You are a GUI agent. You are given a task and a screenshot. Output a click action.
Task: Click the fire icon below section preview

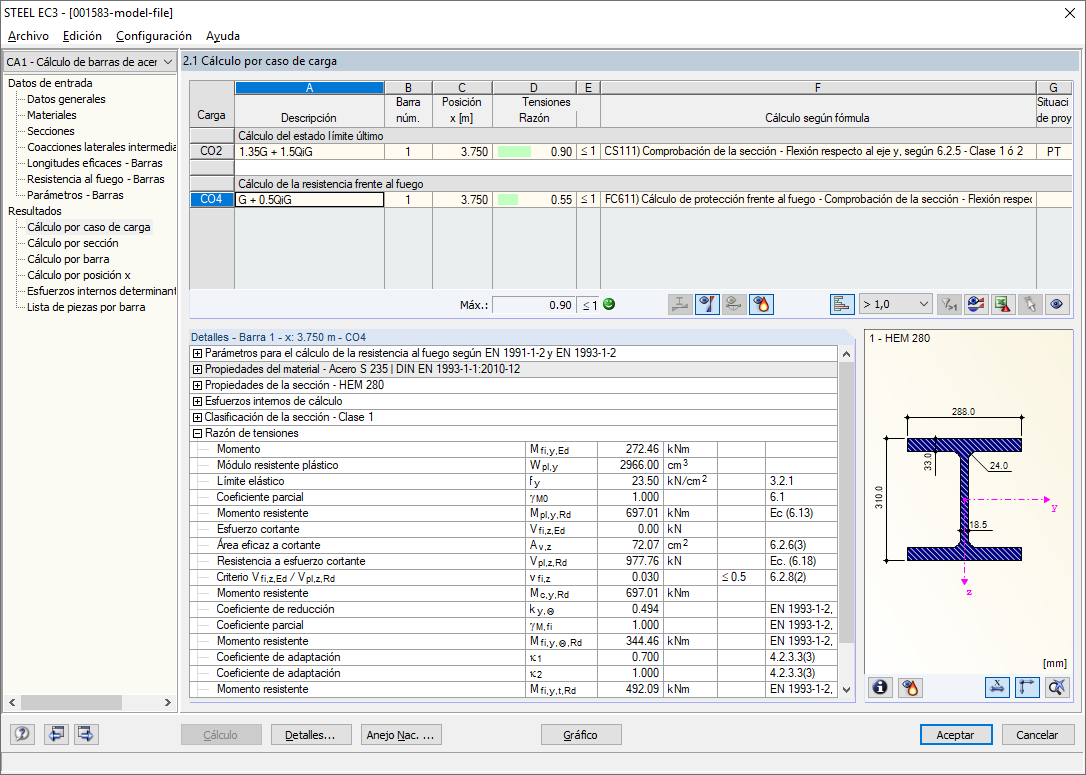tap(909, 687)
